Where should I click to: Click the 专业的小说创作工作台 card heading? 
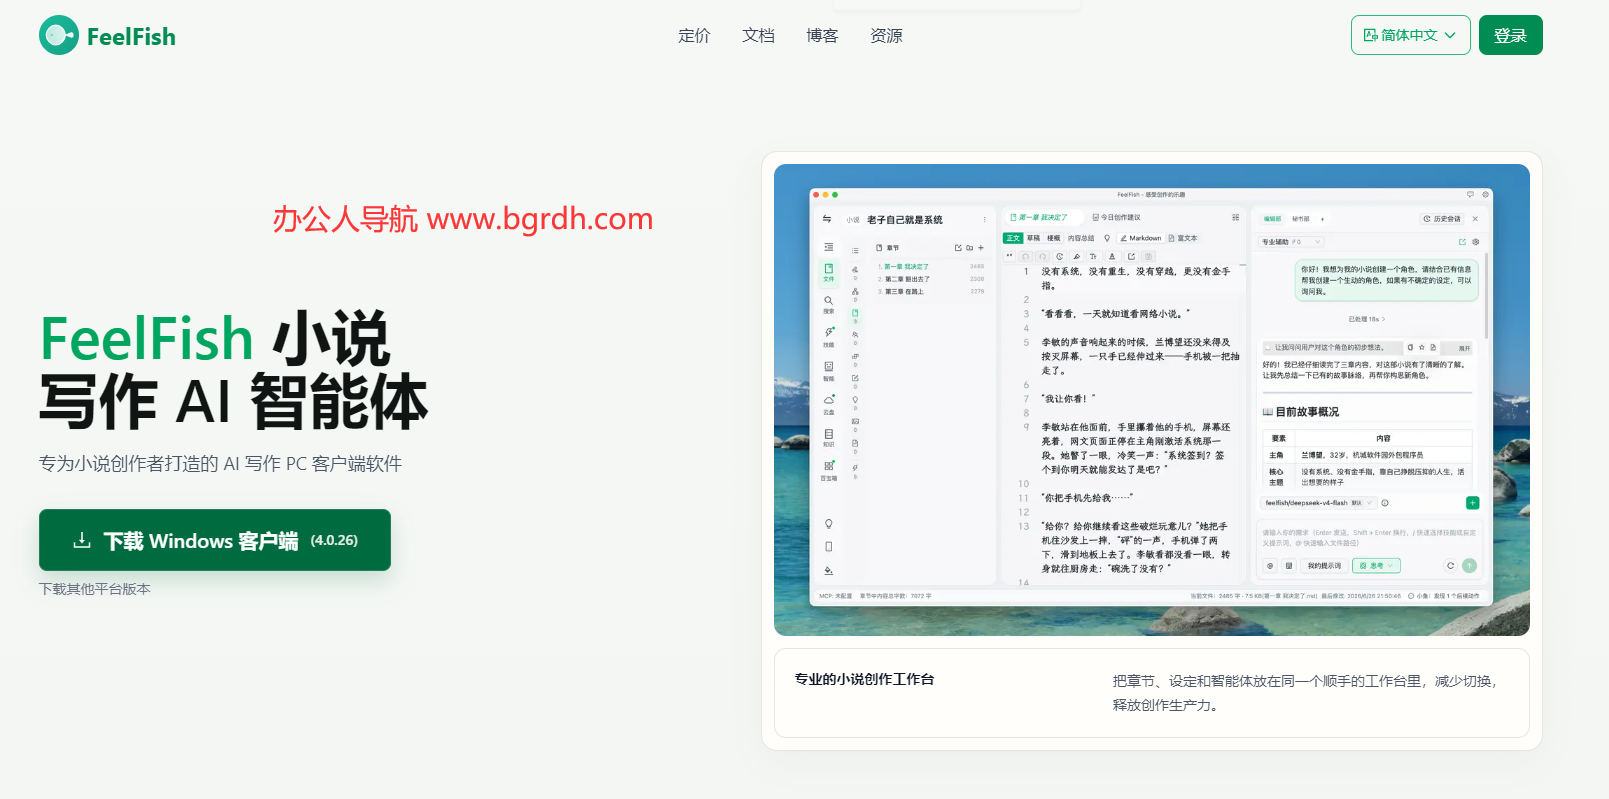(864, 679)
